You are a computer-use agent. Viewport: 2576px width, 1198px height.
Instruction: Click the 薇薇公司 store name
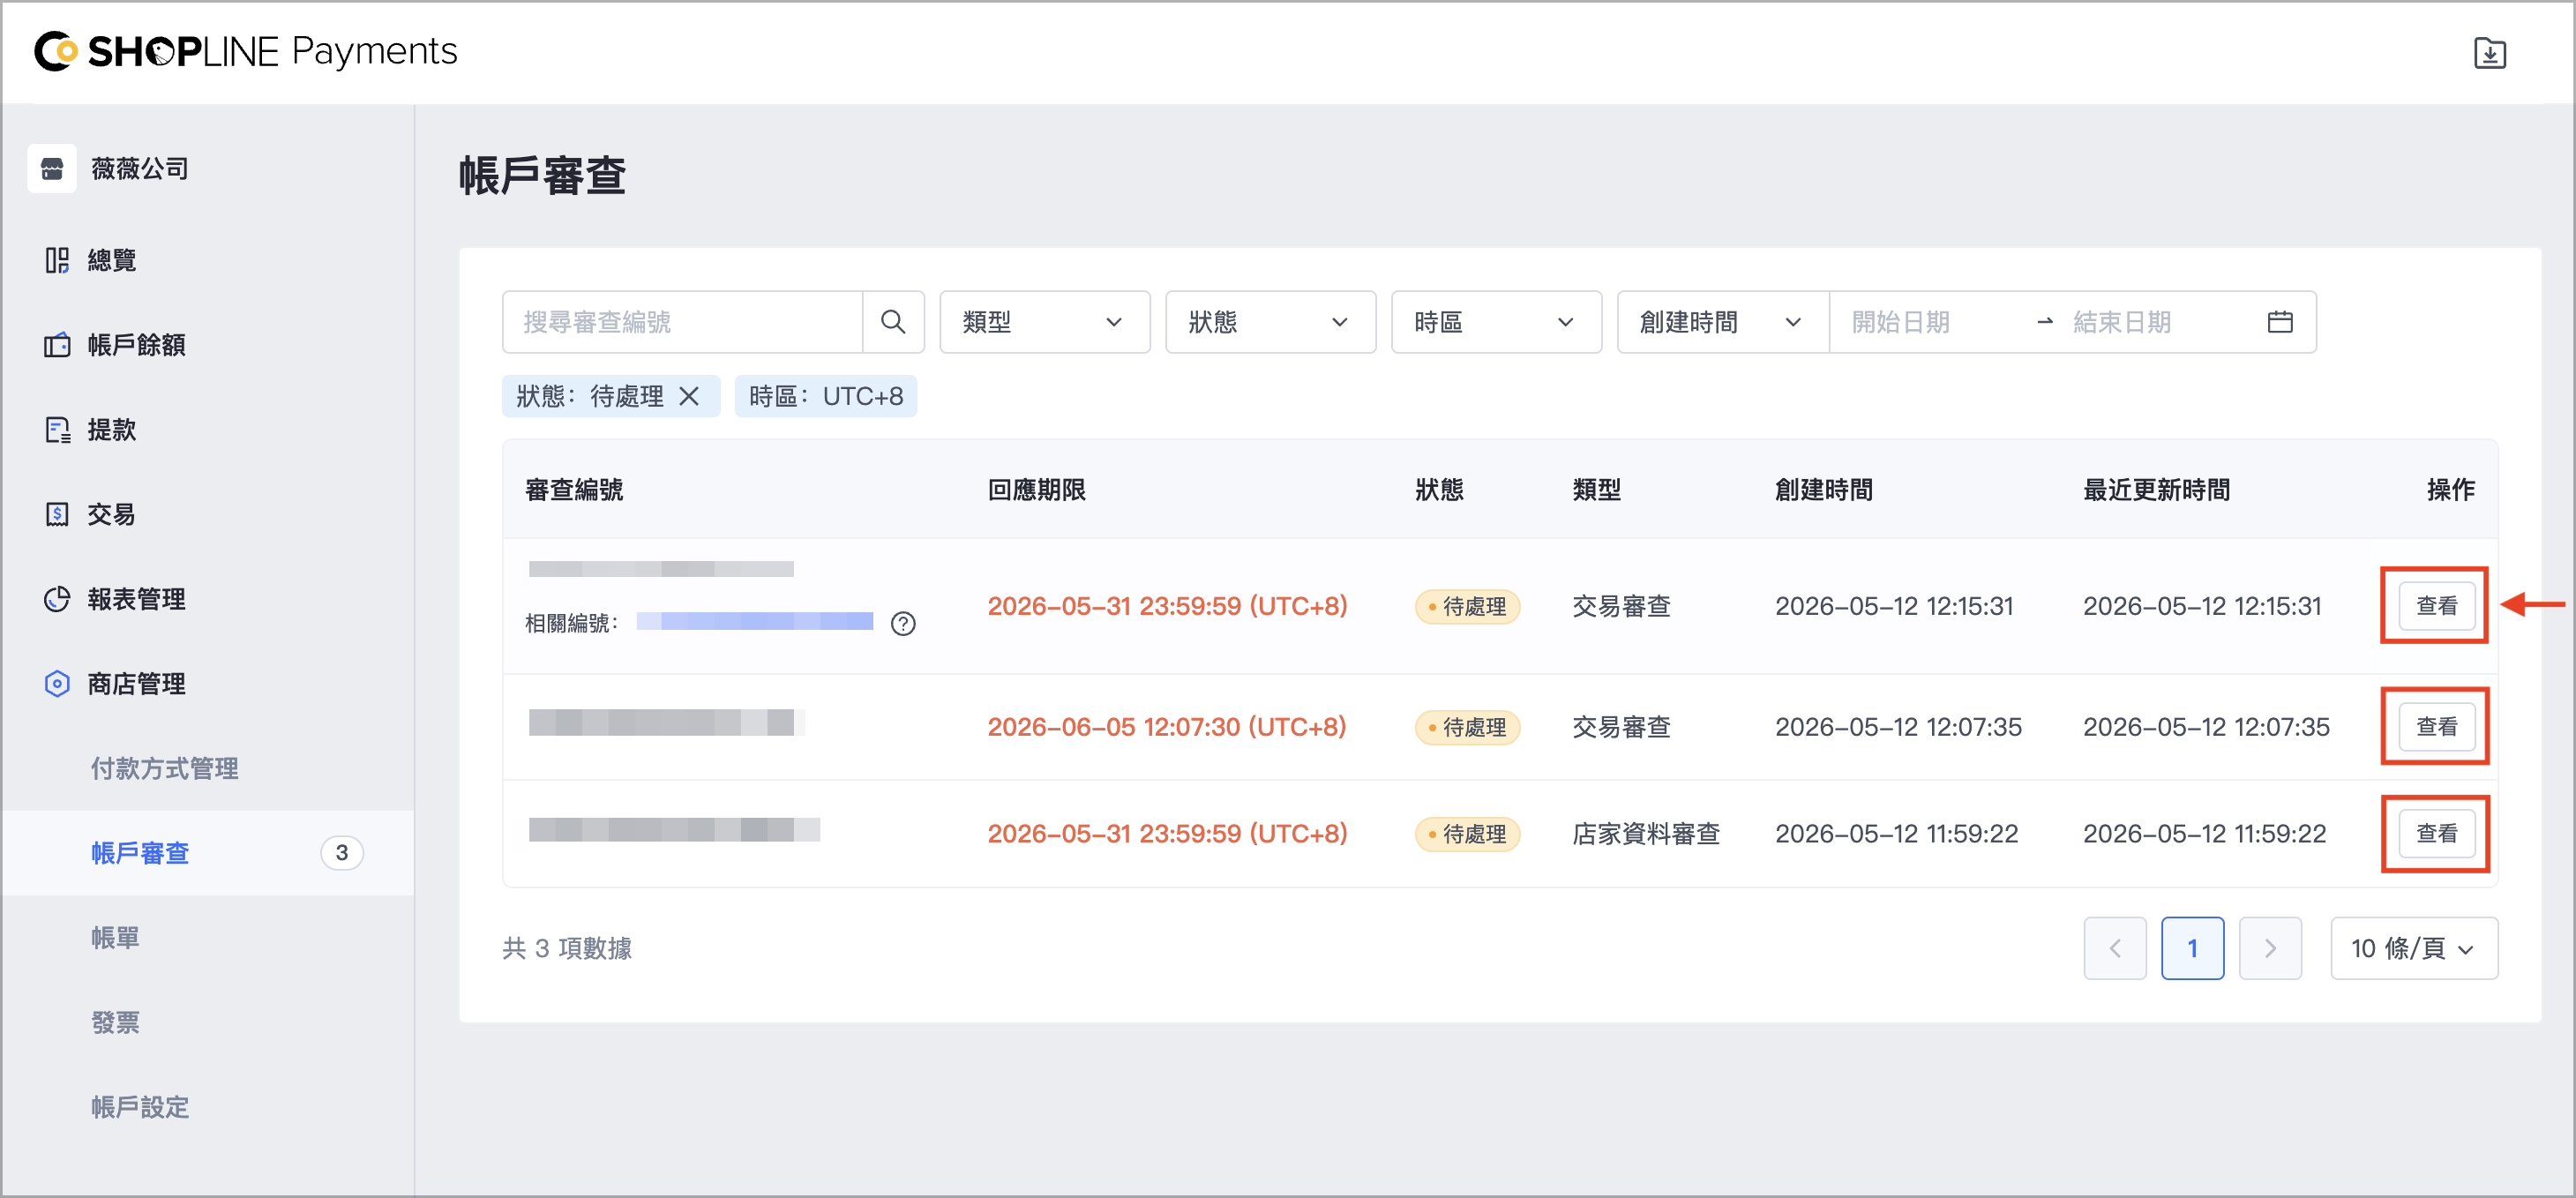pyautogui.click(x=140, y=168)
